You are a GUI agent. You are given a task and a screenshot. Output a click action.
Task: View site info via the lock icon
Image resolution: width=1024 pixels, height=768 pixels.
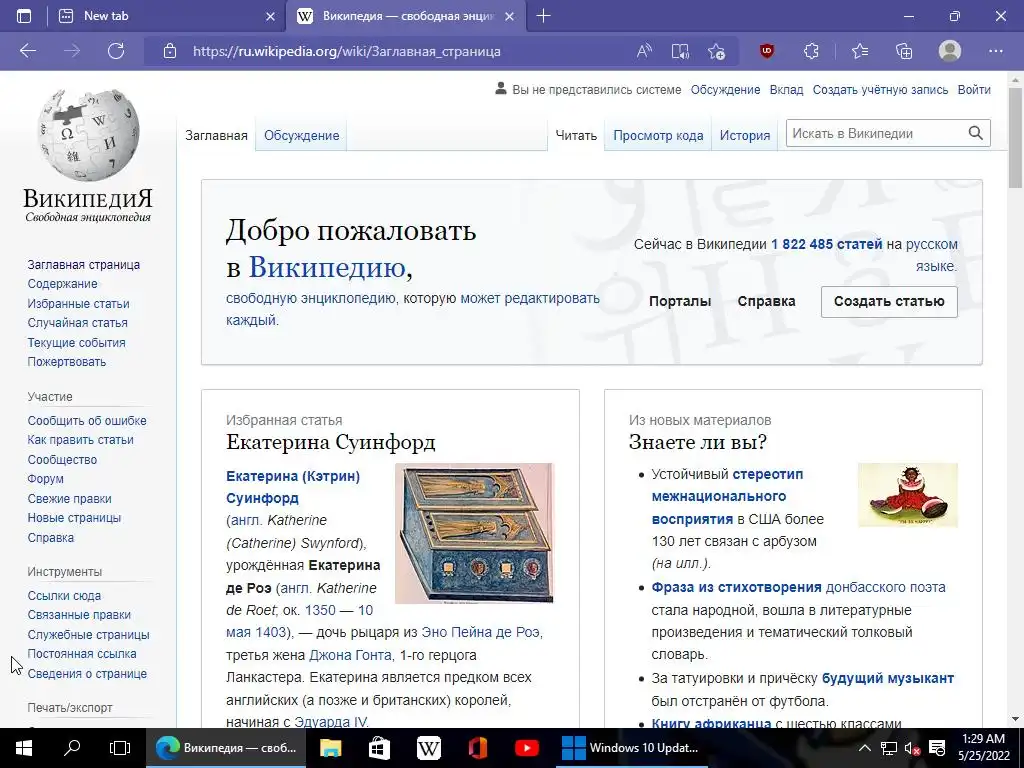coord(170,51)
